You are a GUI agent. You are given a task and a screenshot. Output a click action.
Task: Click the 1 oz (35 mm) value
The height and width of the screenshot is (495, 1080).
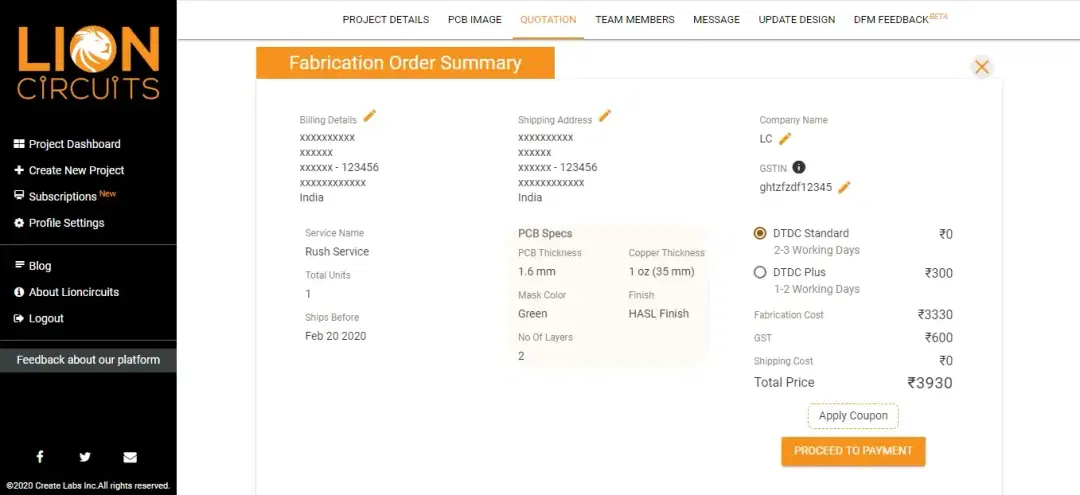click(x=661, y=271)
